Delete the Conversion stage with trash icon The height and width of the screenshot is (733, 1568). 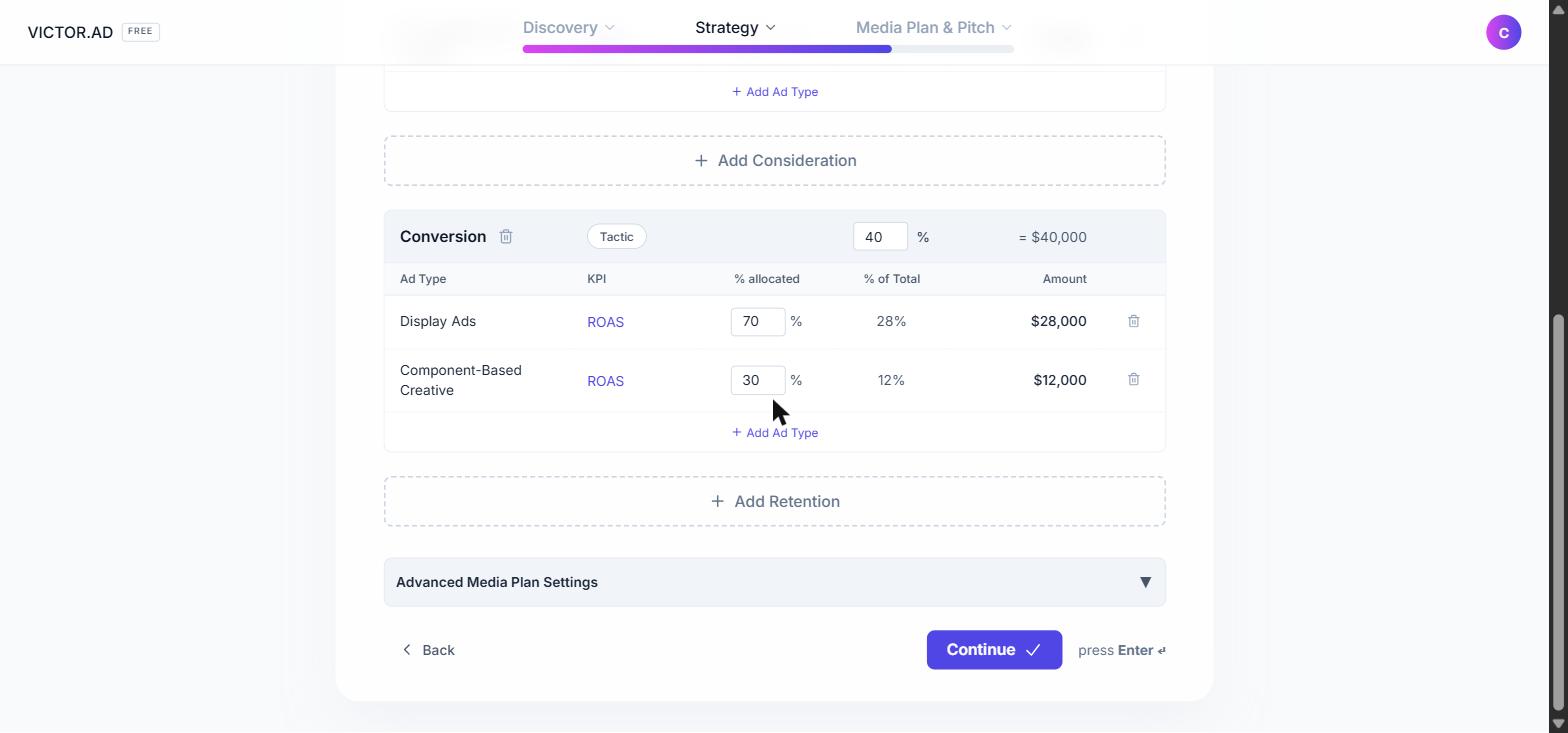coord(506,237)
